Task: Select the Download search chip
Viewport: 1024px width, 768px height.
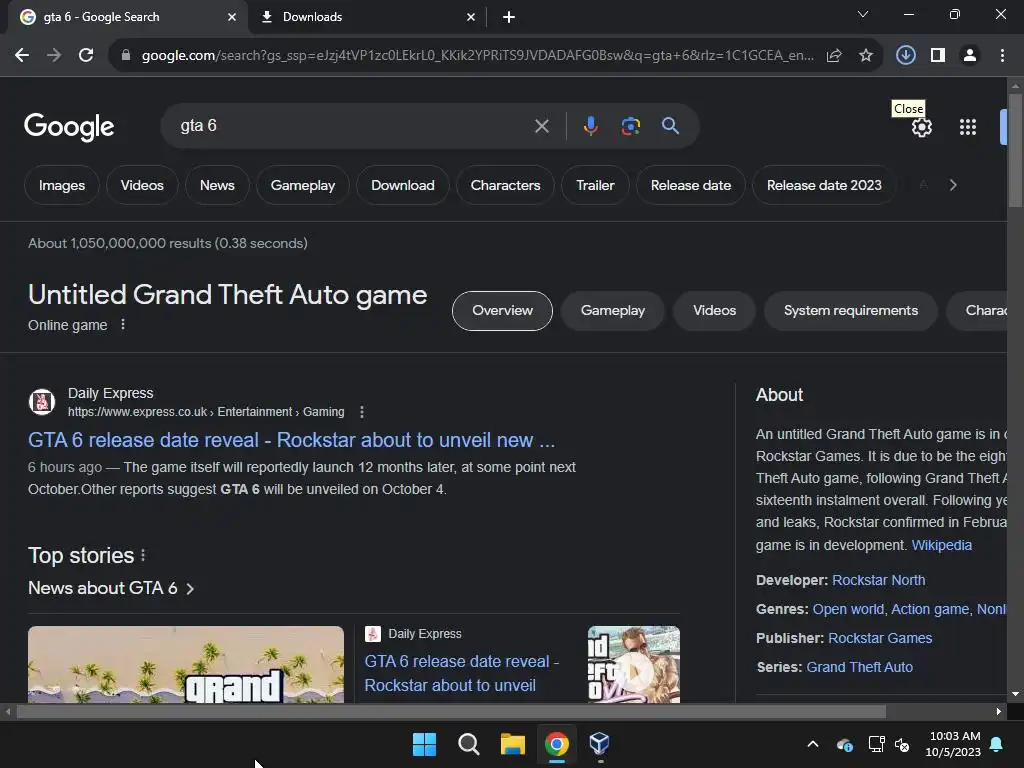Action: click(402, 185)
